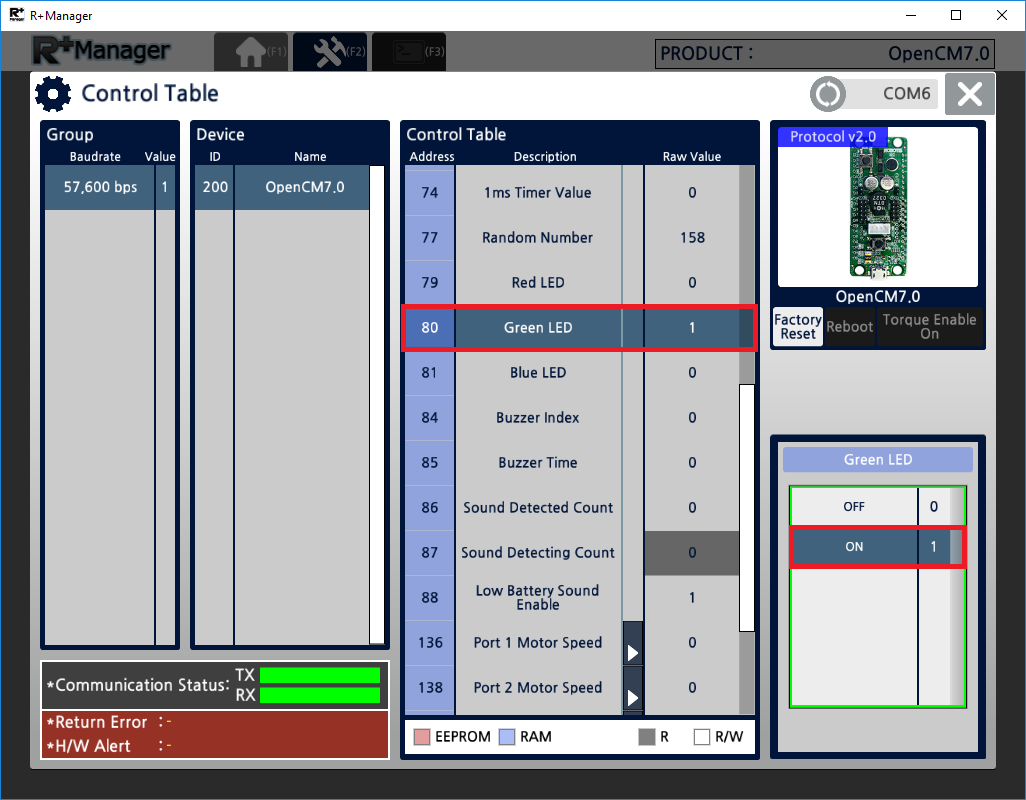This screenshot has height=800, width=1026.
Task: Close the Control Table panel with X
Action: click(x=969, y=94)
